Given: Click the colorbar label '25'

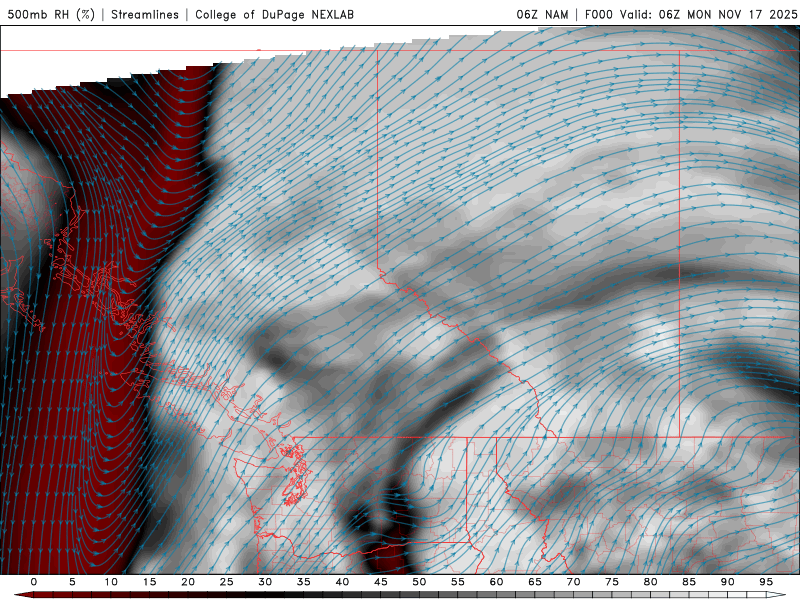Looking at the screenshot, I should click(227, 582).
